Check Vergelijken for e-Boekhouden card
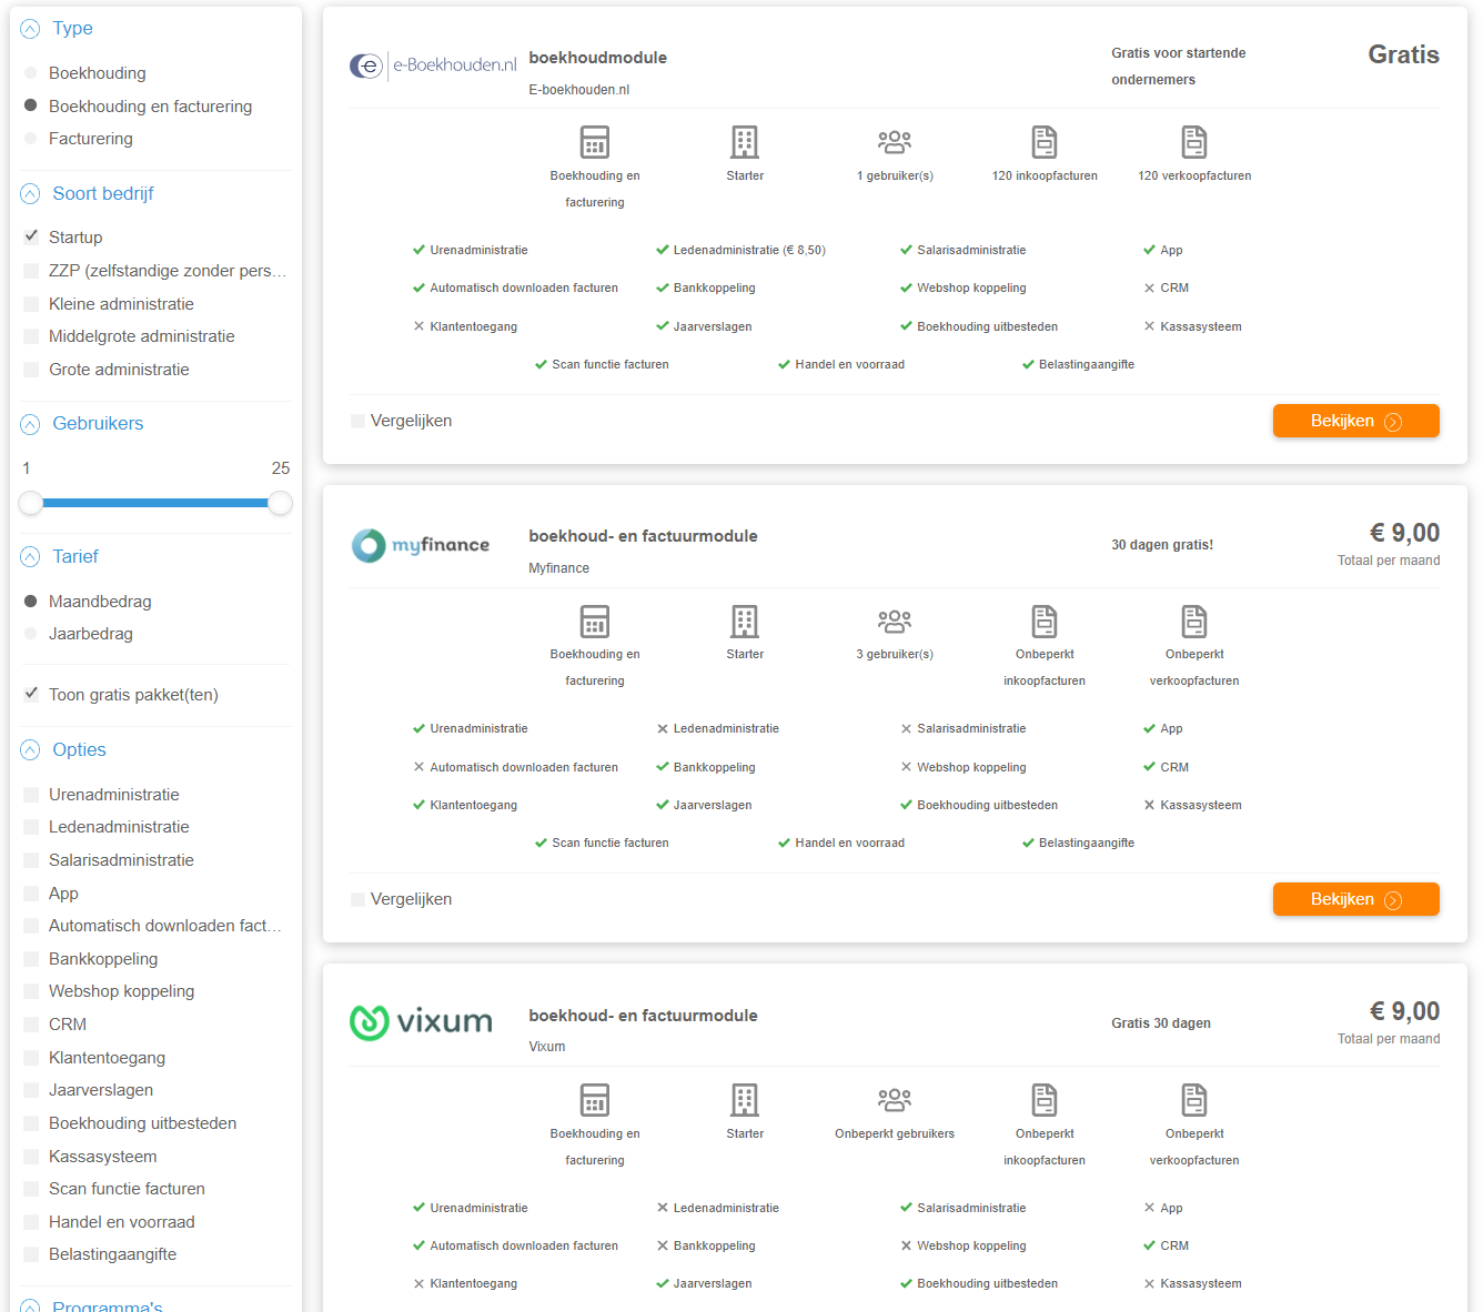Image resolution: width=1483 pixels, height=1312 pixels. coord(358,421)
